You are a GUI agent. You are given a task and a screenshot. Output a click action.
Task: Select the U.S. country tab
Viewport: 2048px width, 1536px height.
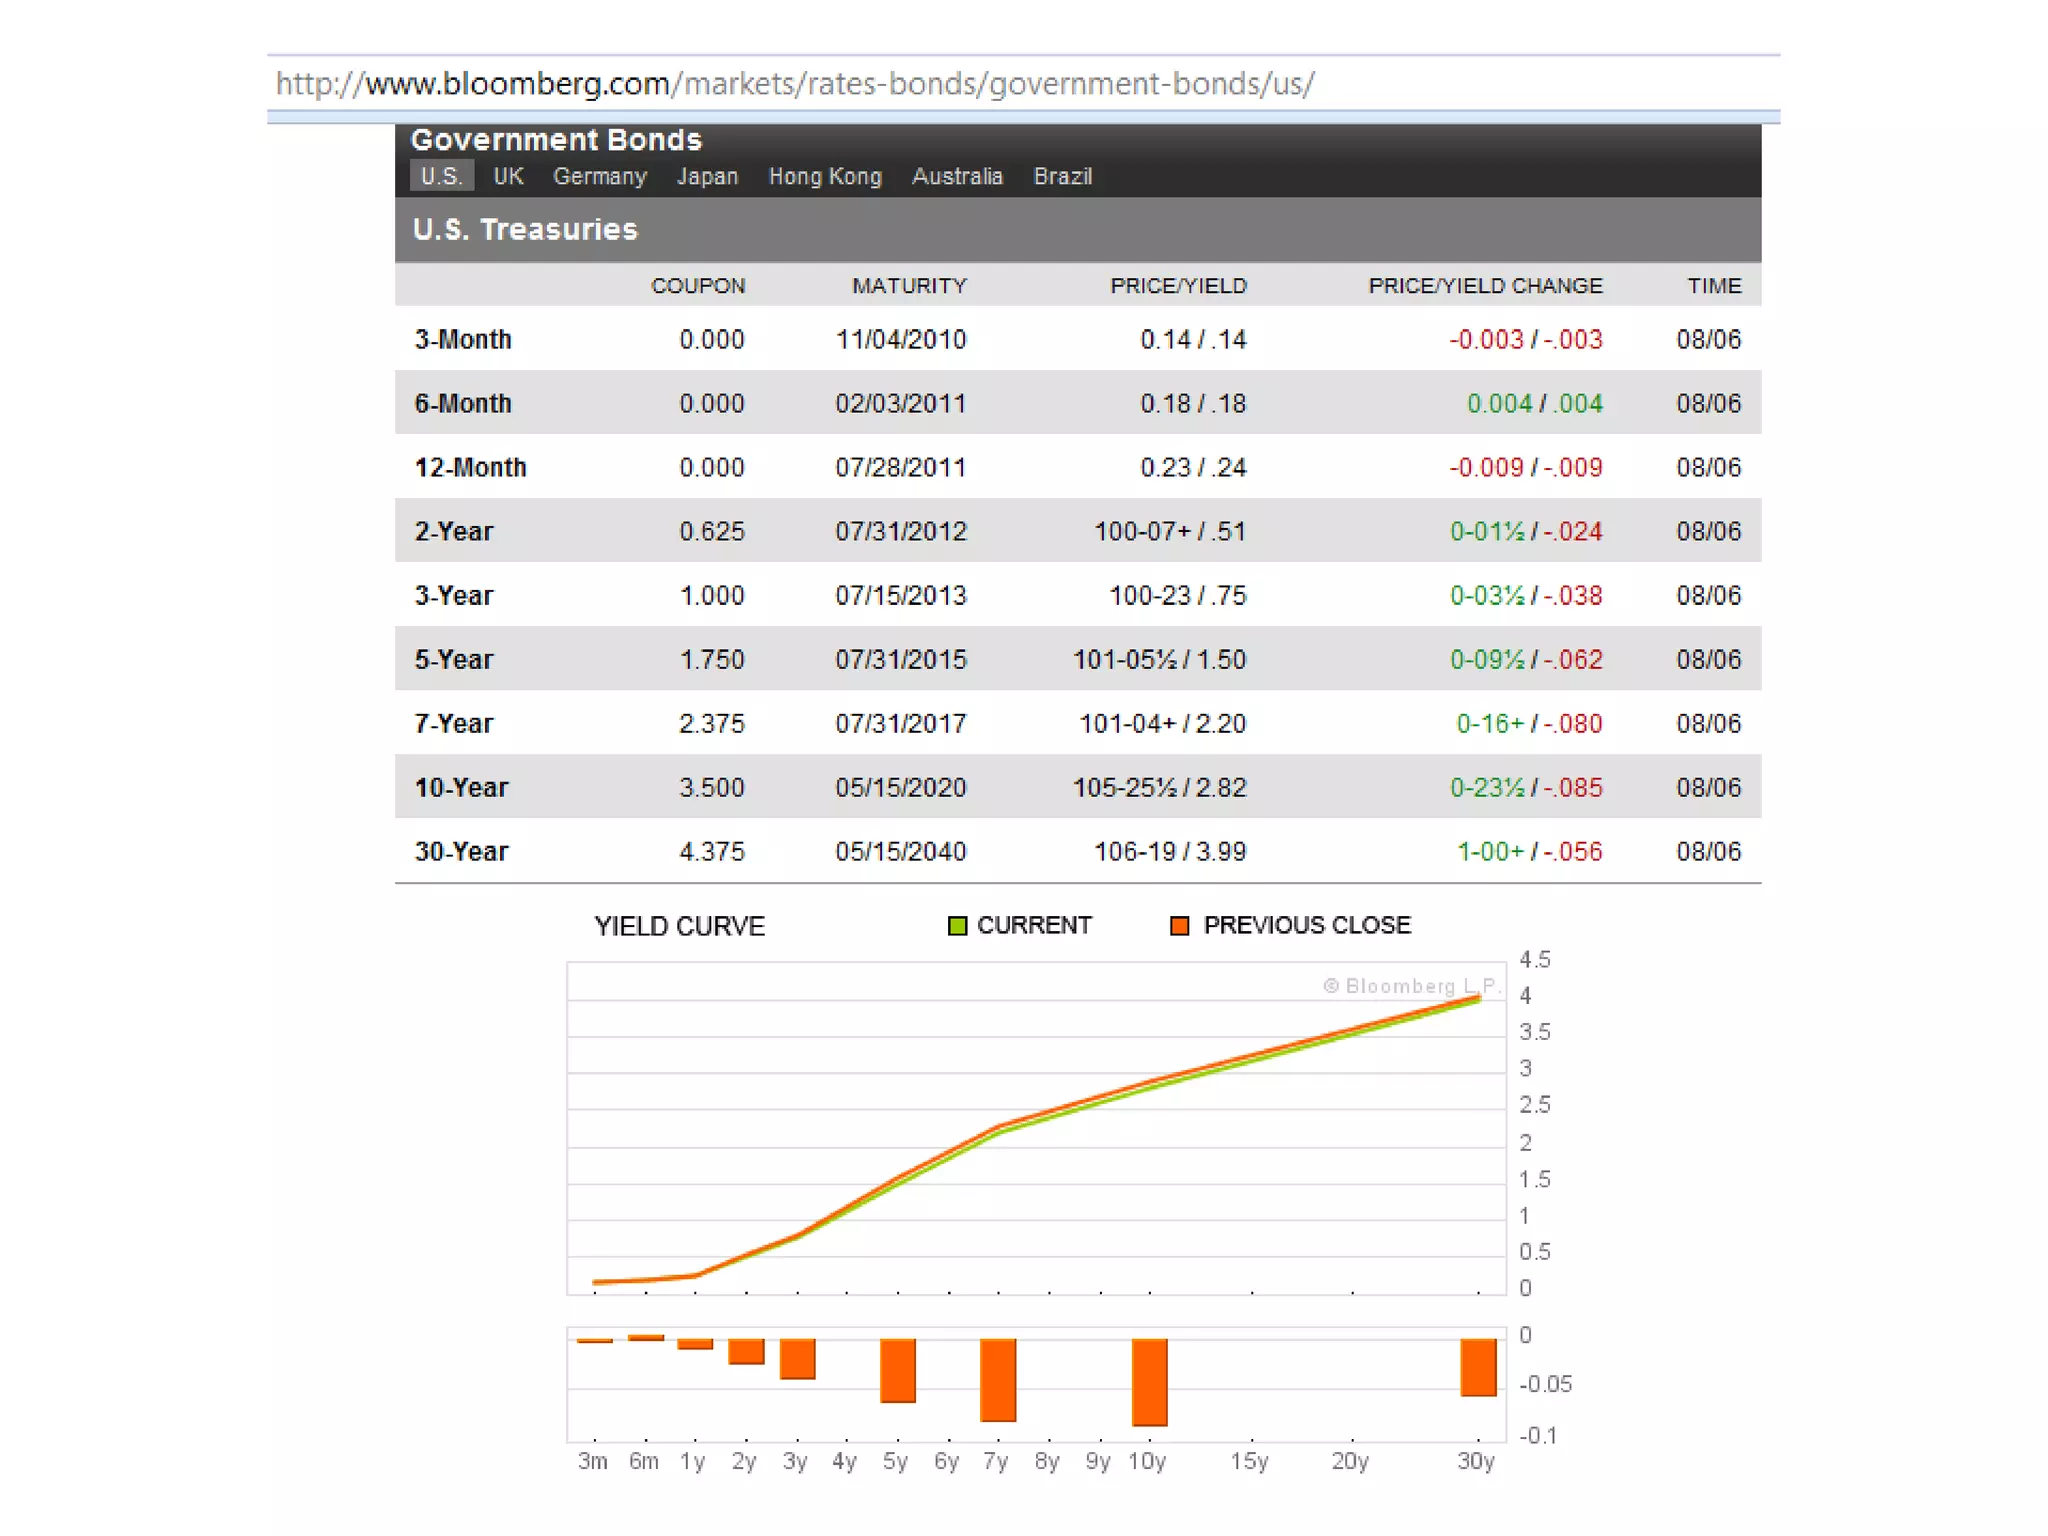click(441, 176)
